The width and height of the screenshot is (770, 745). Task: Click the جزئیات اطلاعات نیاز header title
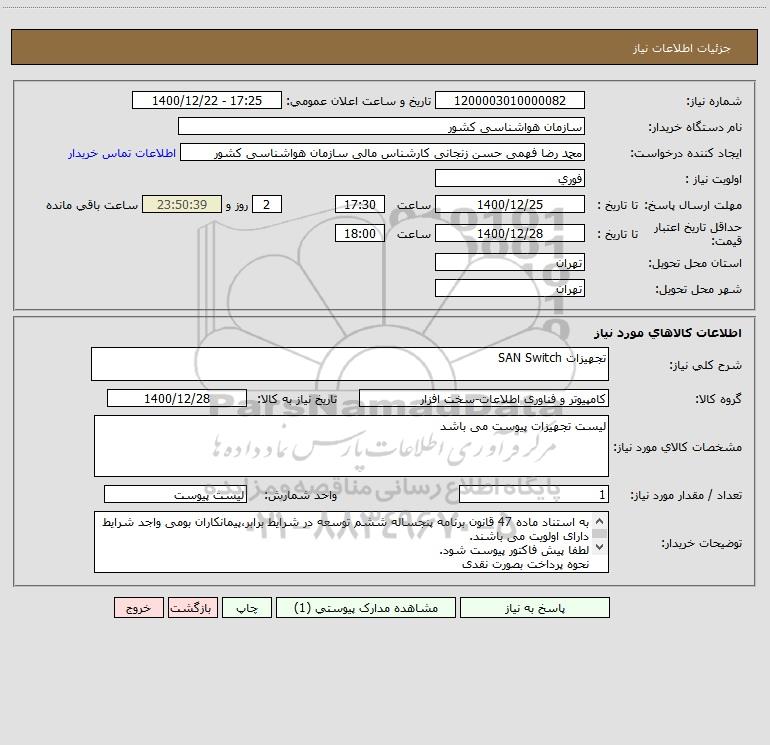[x=681, y=48]
